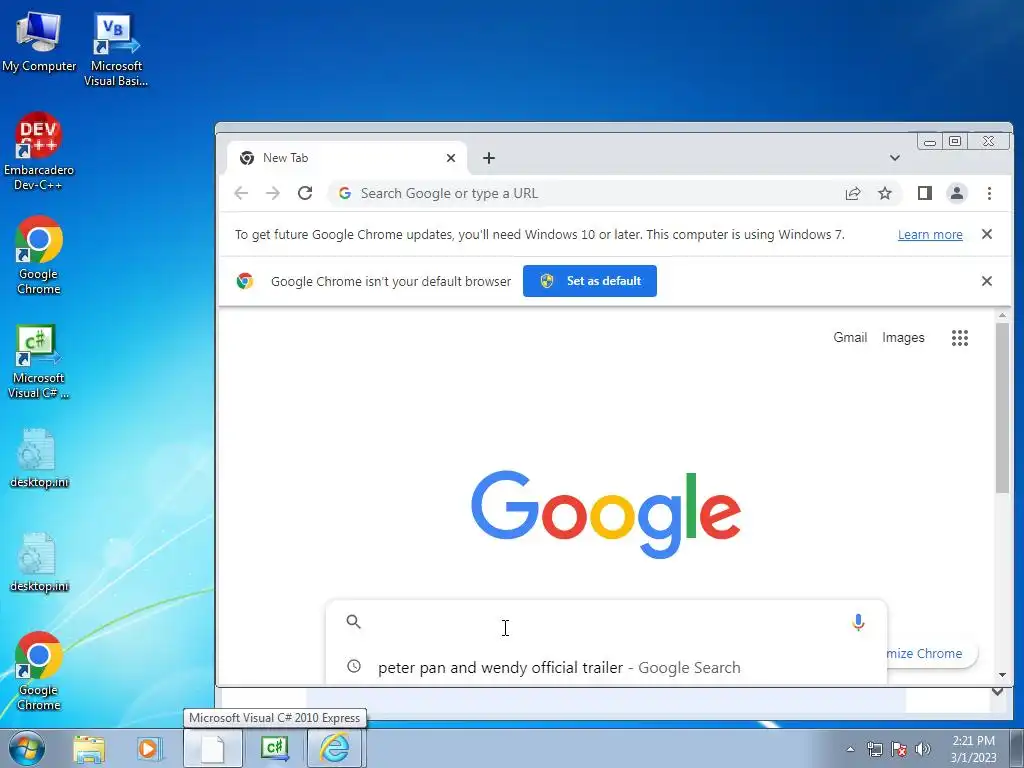Image resolution: width=1024 pixels, height=768 pixels.
Task: Pick the peter pan and wendy suggestion
Action: 606,667
